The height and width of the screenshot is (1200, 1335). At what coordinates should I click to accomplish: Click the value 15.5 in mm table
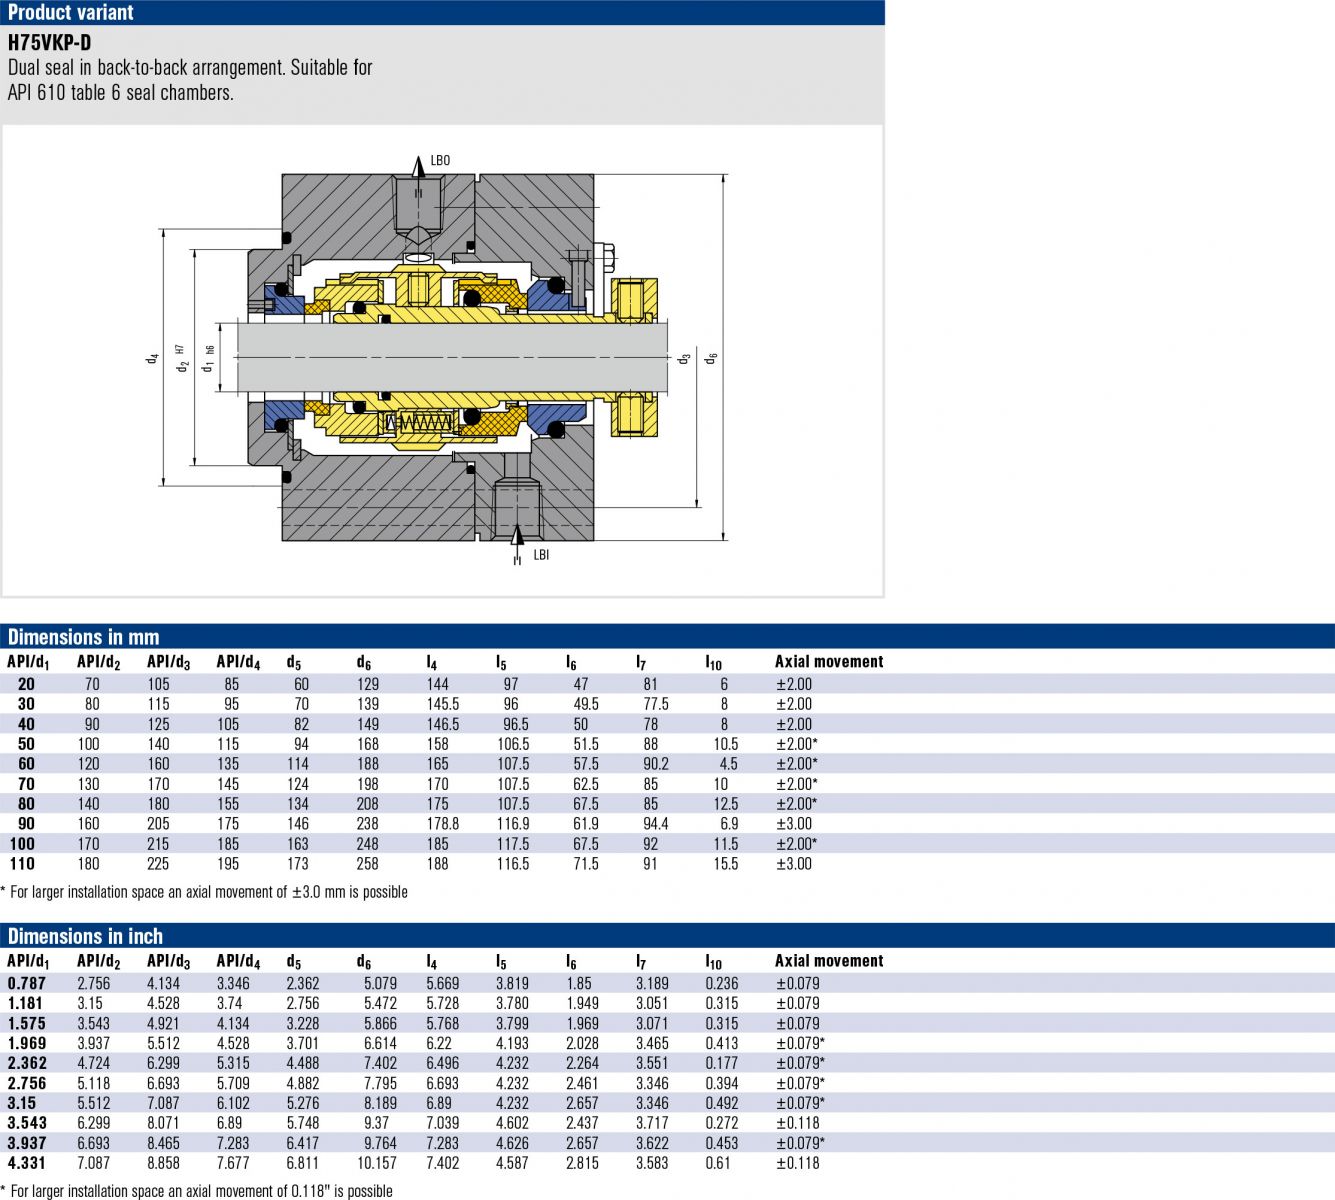tap(726, 864)
